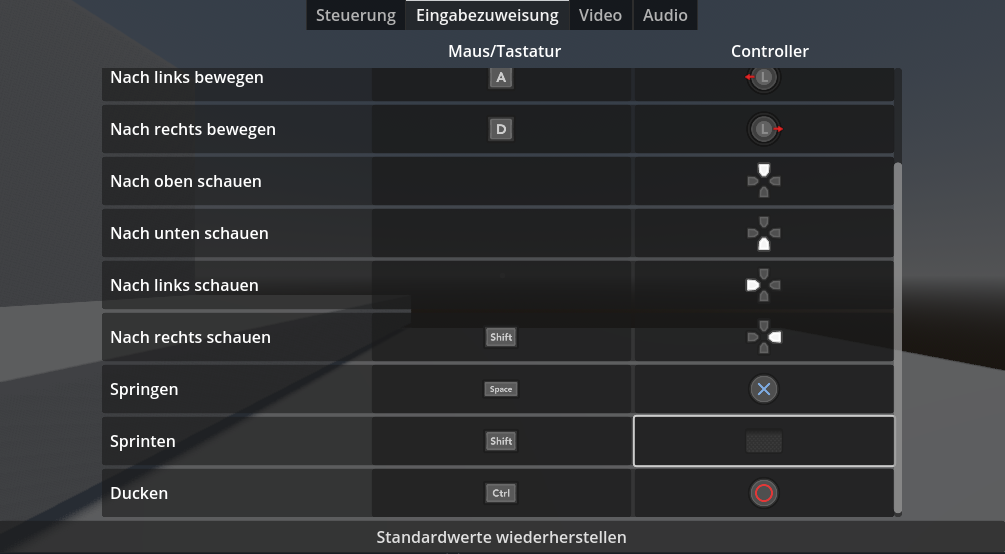
Task: Click D-pad up icon for Nach oben schauen
Action: [x=764, y=181]
